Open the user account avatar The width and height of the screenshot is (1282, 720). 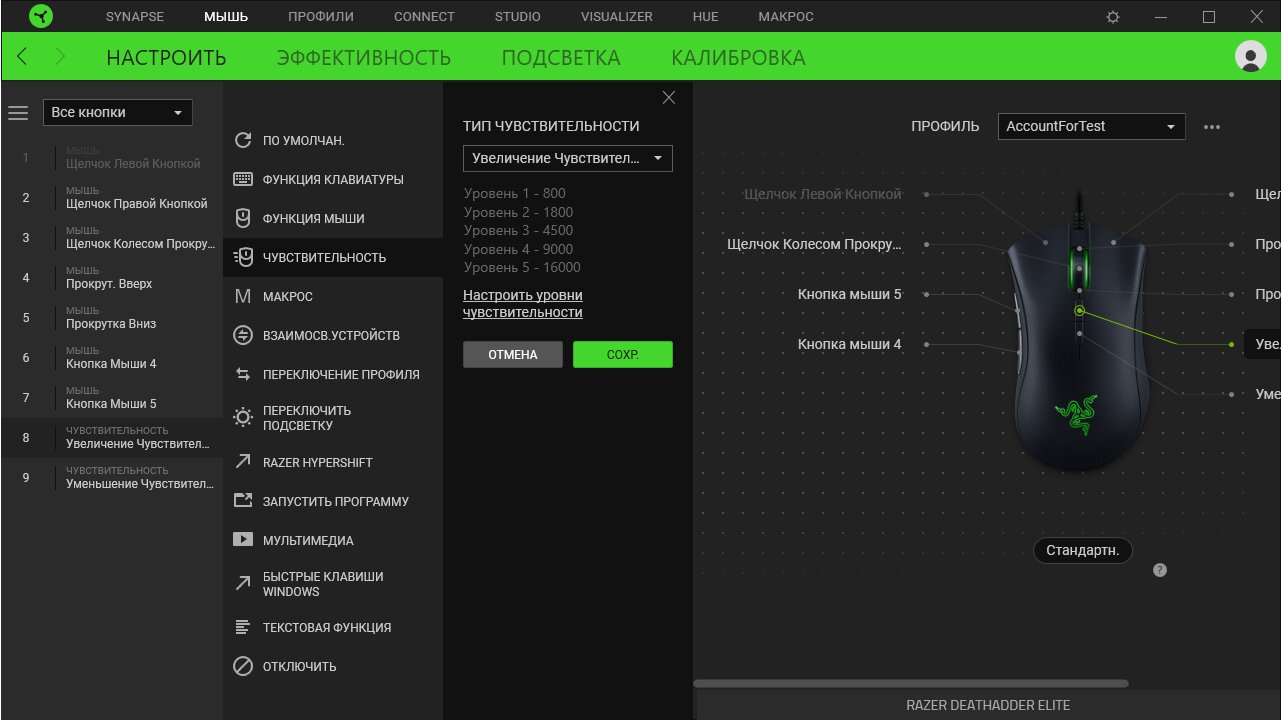point(1250,57)
